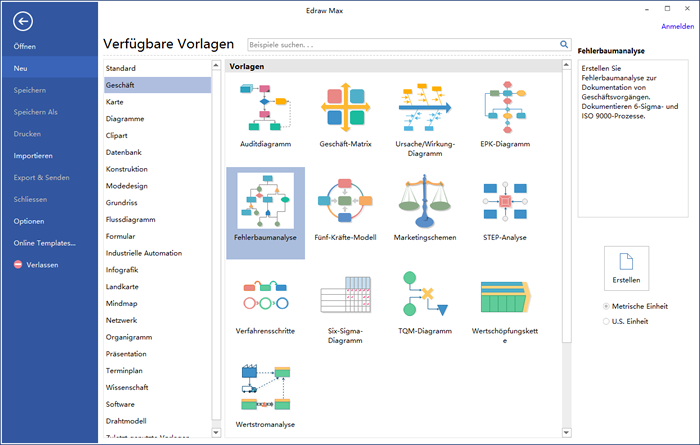Select the Geschäft category
700x445 pixels.
click(157, 85)
